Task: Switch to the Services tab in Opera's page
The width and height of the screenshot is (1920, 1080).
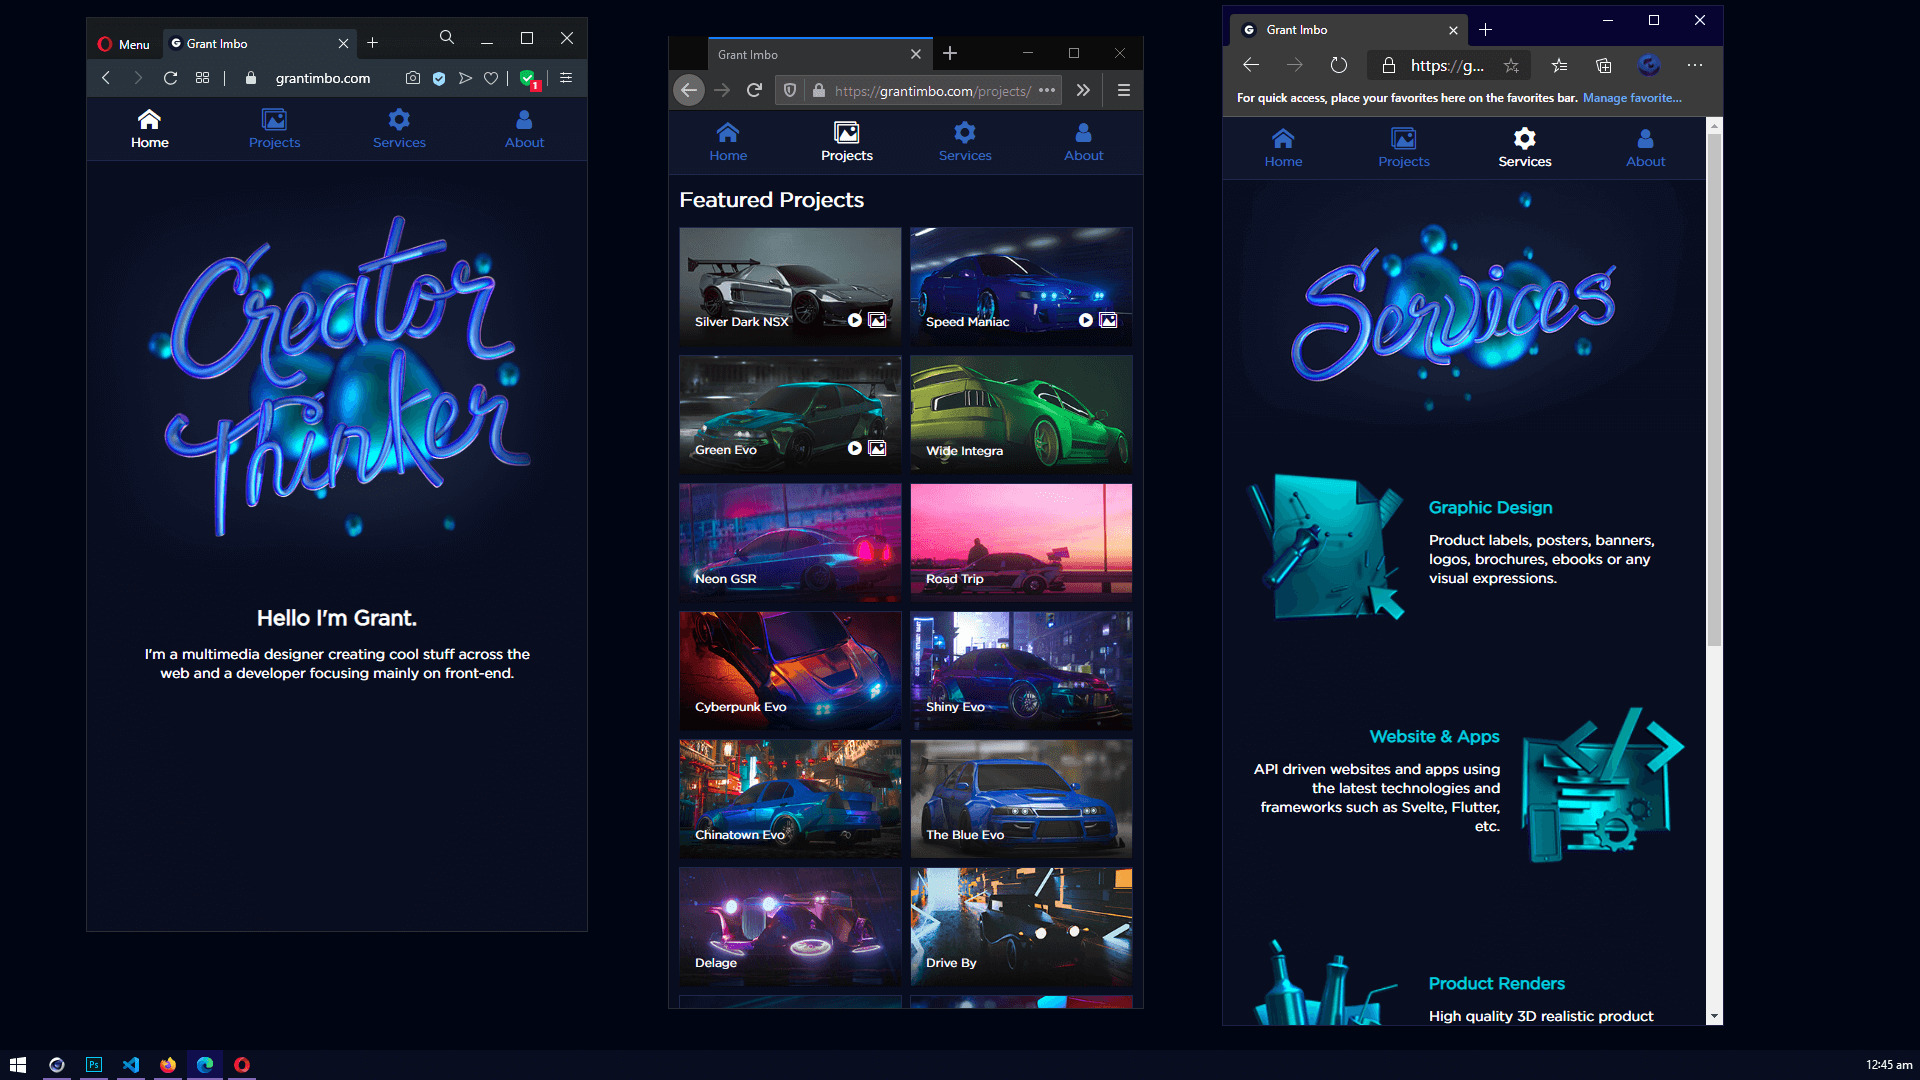Action: pos(399,129)
